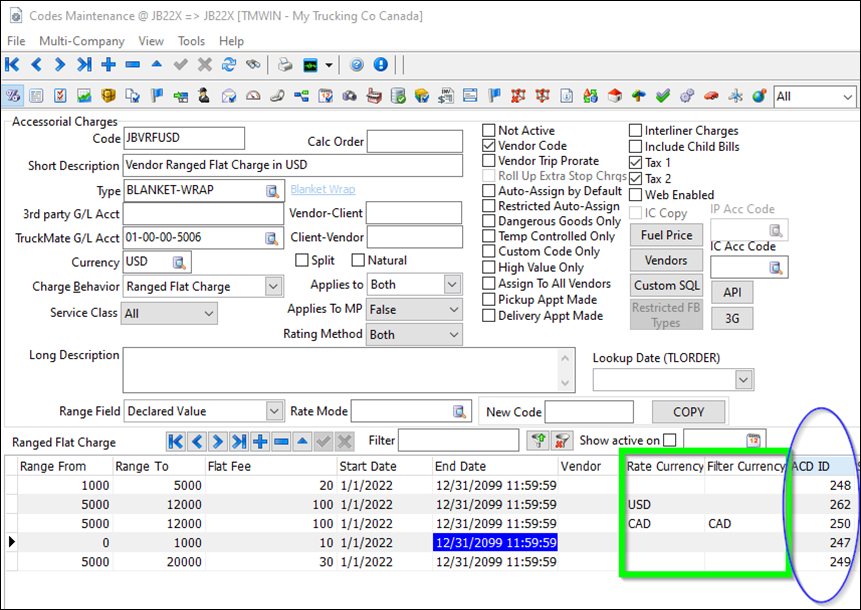Jump to first record in main toolbar
Image resolution: width=861 pixels, height=610 pixels.
coord(12,65)
